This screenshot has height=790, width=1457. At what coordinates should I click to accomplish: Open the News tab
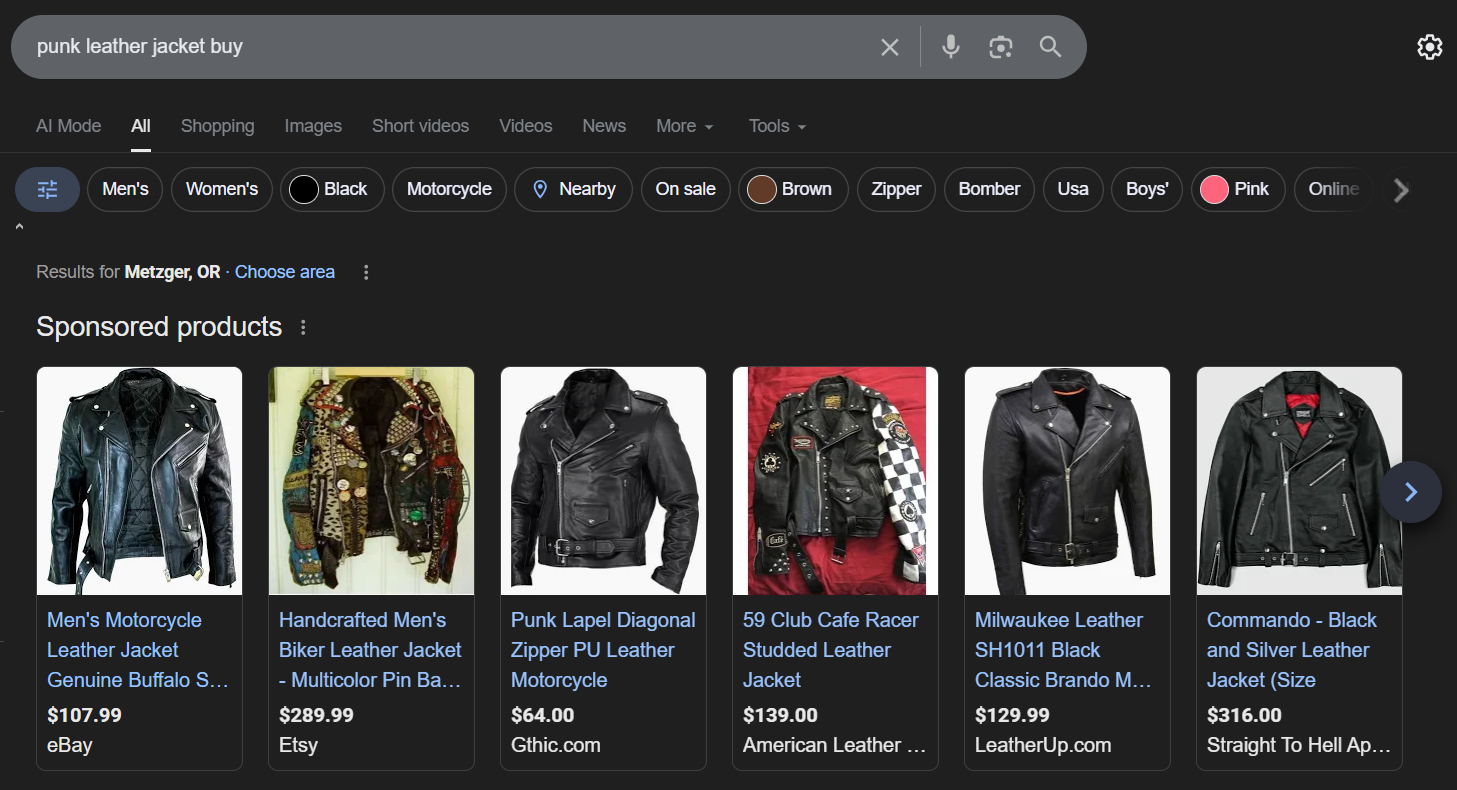[x=604, y=126]
